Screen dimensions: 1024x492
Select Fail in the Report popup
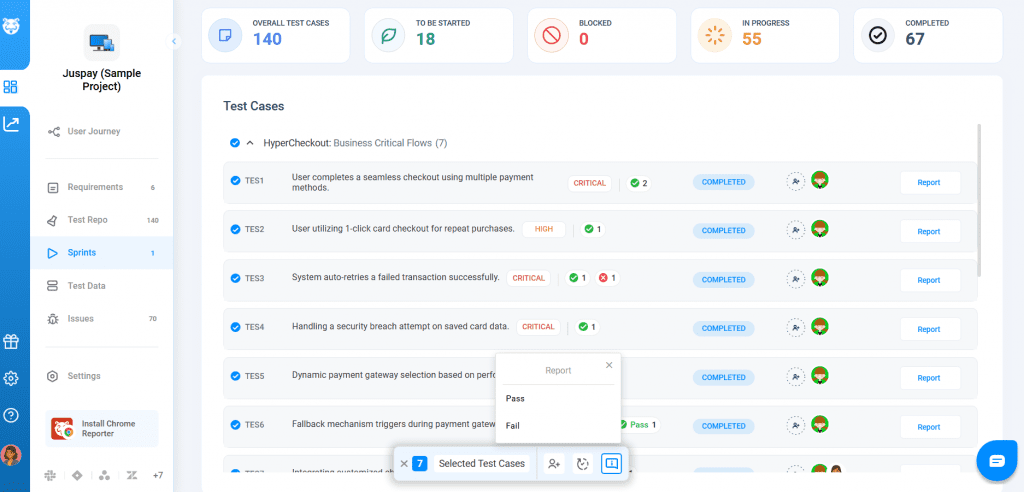(512, 426)
